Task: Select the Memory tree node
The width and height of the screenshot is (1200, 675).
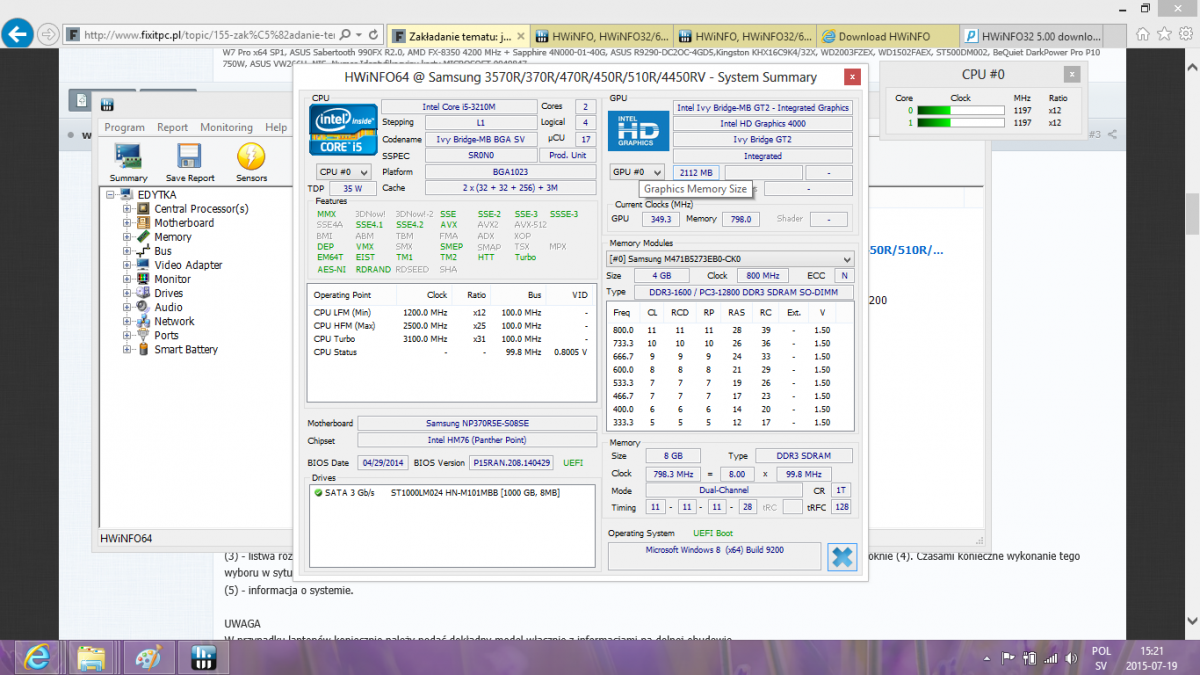Action: [173, 237]
